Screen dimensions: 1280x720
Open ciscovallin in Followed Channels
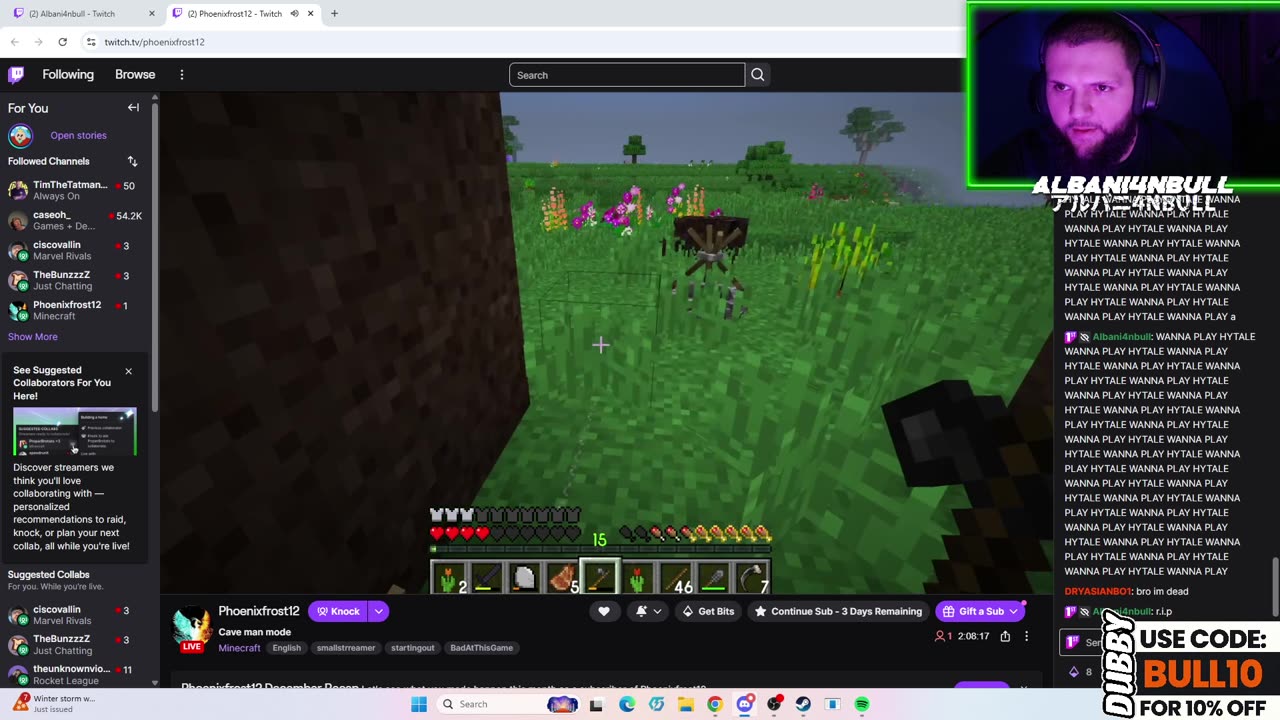pyautogui.click(x=75, y=250)
